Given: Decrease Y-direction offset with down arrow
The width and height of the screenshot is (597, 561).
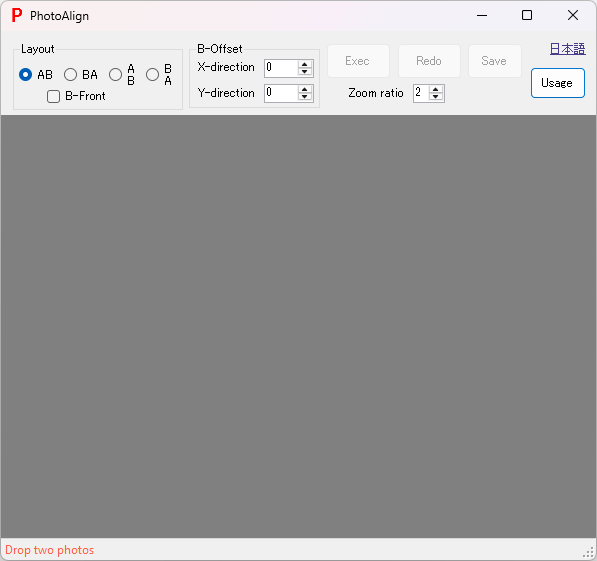Looking at the screenshot, I should pos(305,97).
